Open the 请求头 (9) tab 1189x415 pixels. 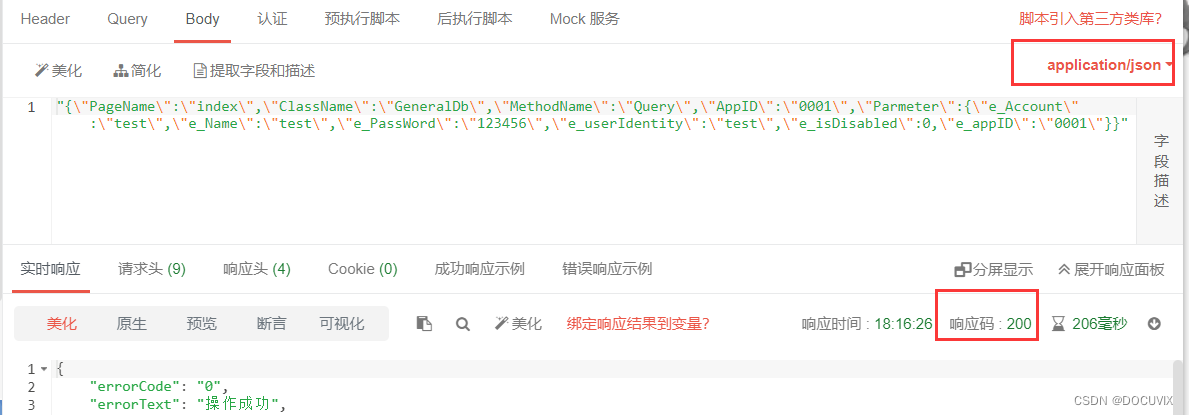152,269
